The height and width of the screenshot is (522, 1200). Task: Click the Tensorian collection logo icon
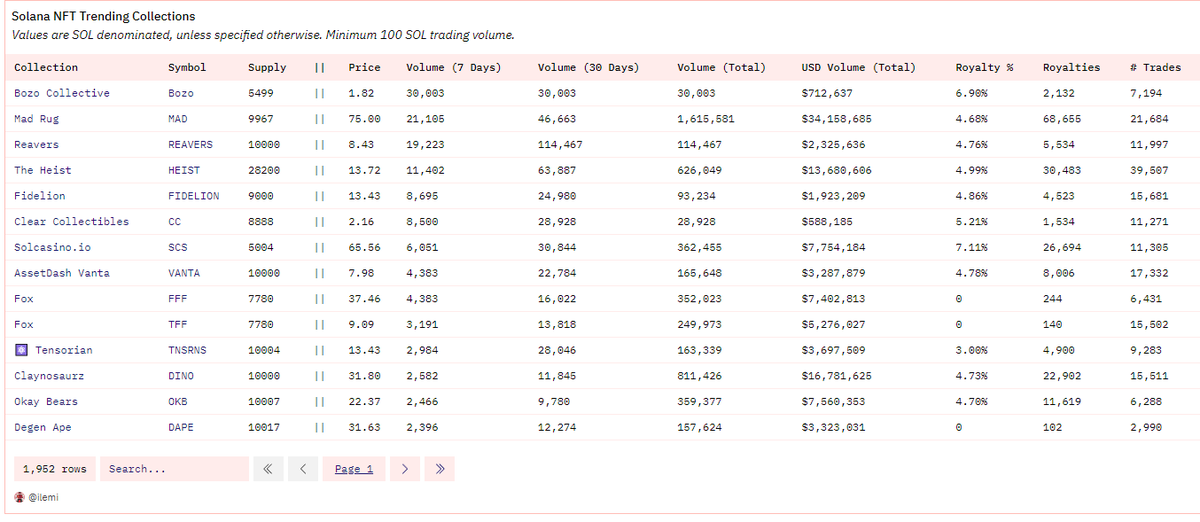[x=21, y=350]
